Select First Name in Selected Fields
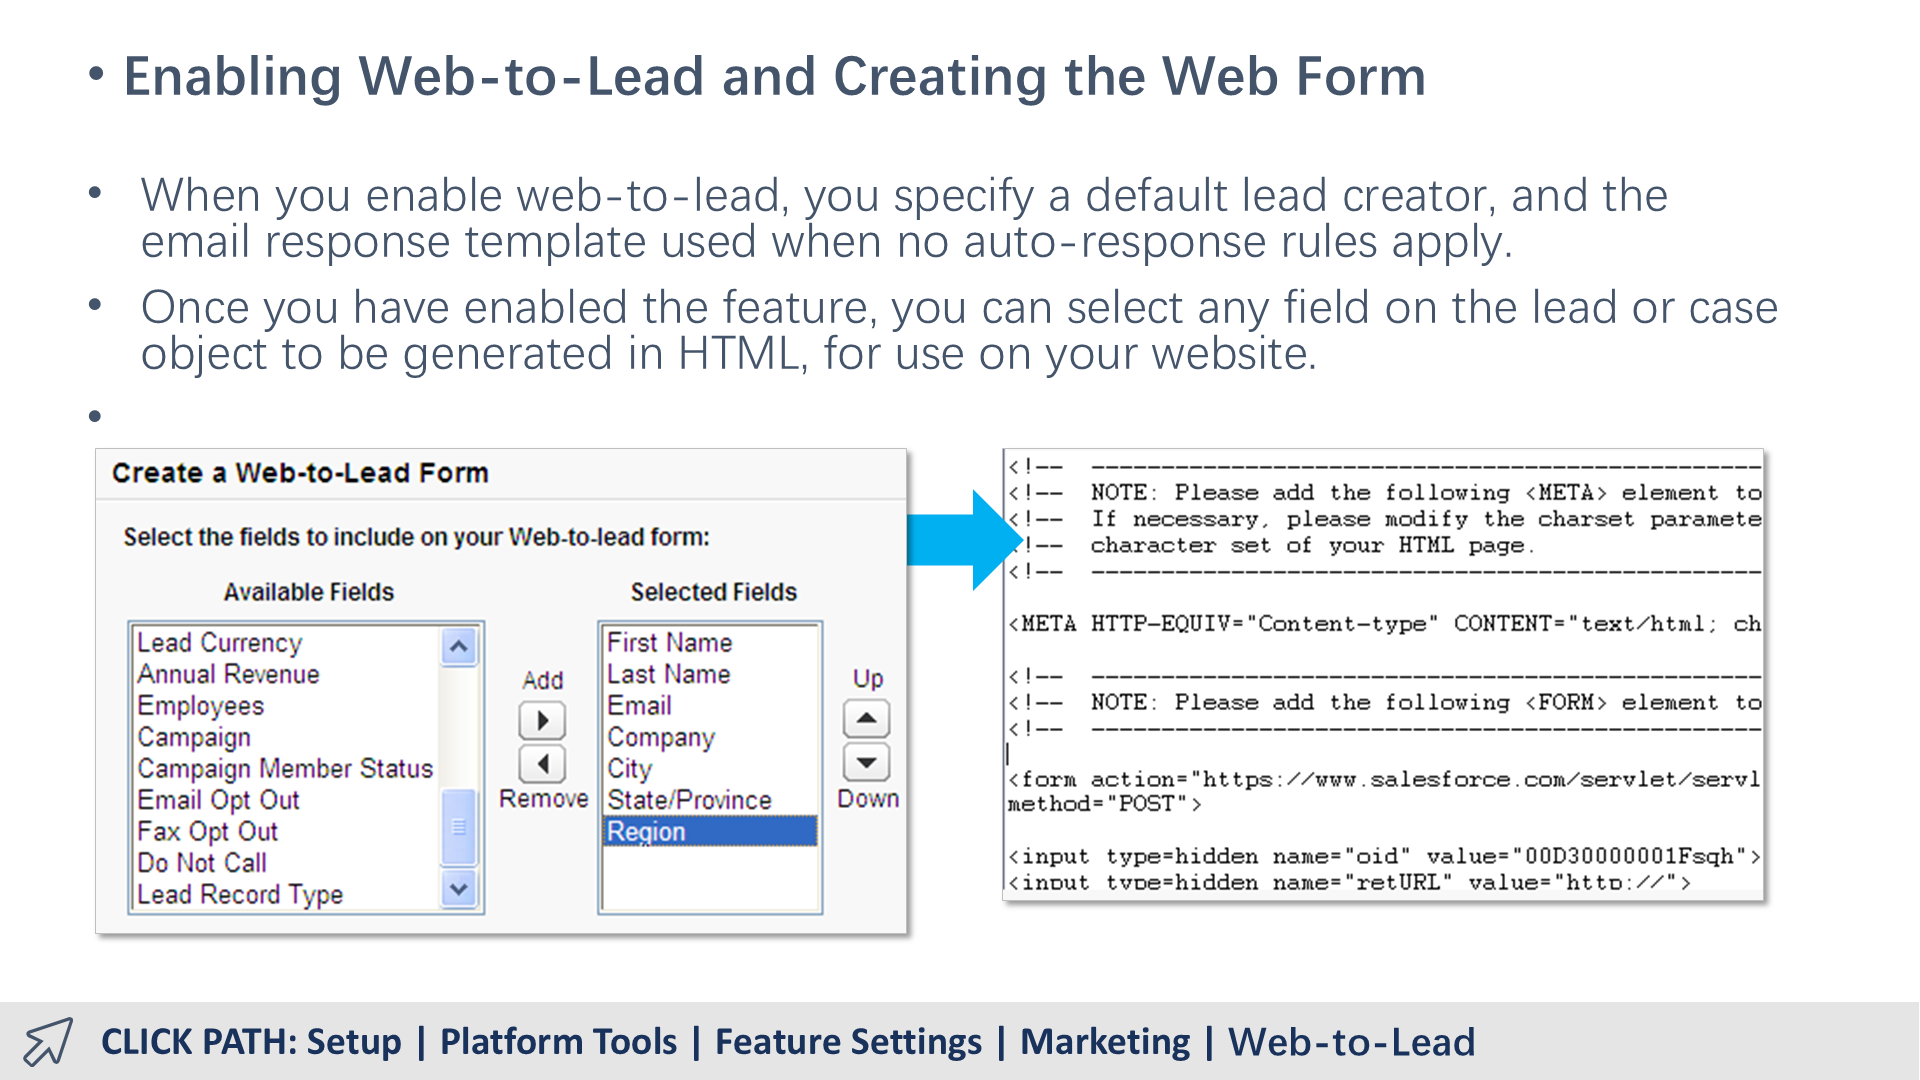The image size is (1920, 1080). click(669, 643)
